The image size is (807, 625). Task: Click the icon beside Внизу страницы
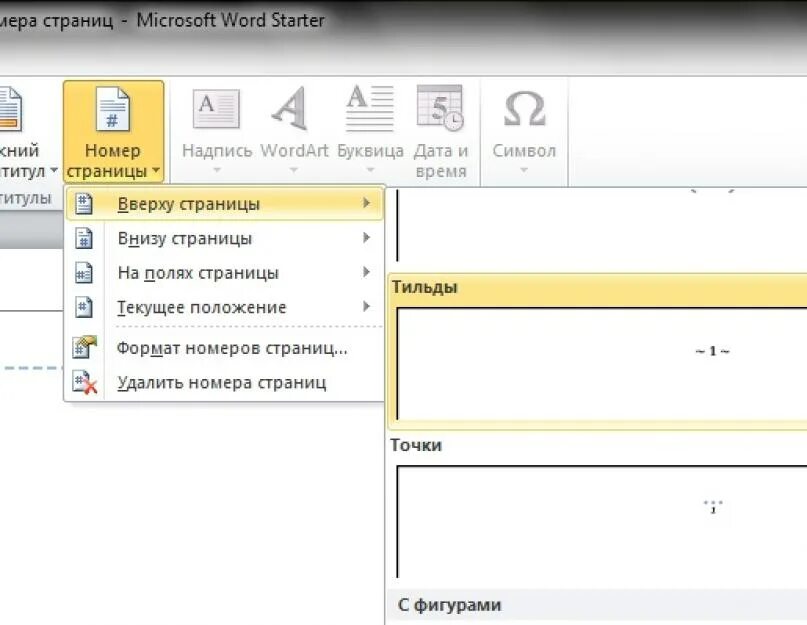click(x=84, y=238)
